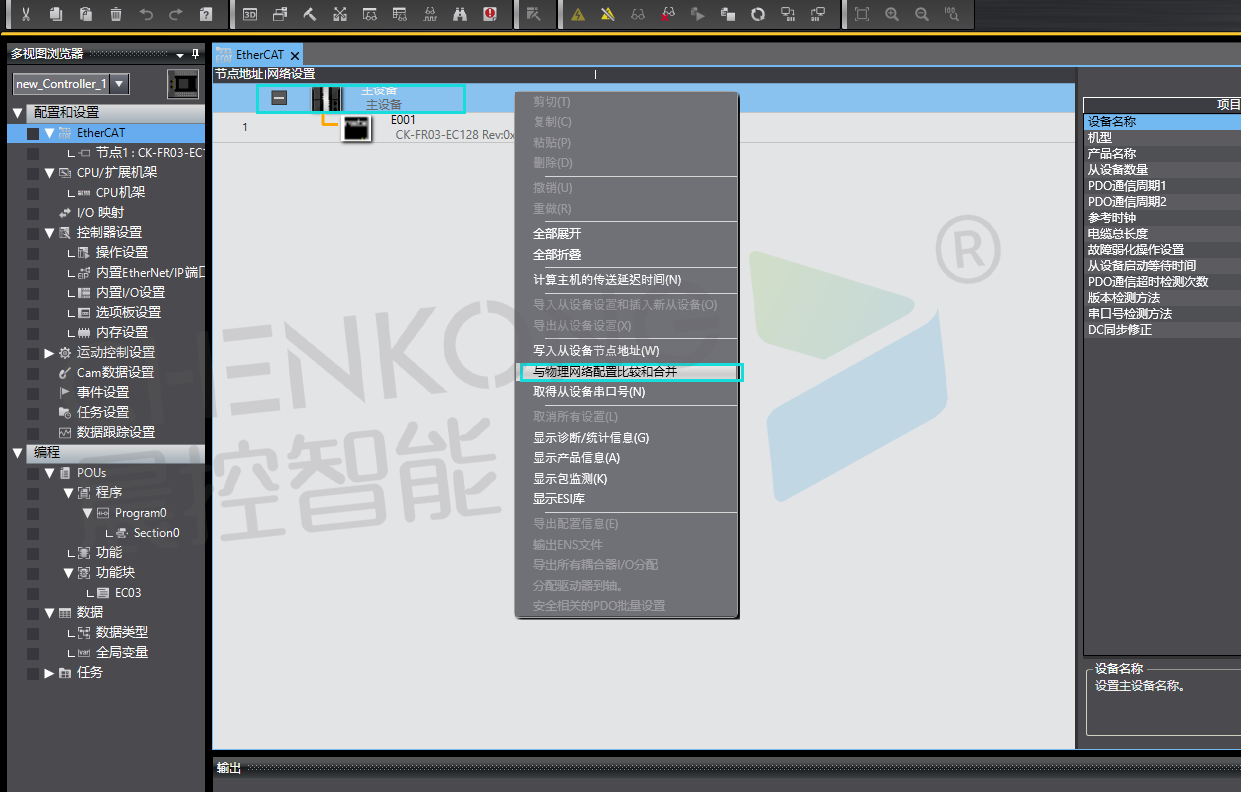Click the trash Delete icon in toolbar
Viewport: 1241px width, 792px height.
(116, 14)
